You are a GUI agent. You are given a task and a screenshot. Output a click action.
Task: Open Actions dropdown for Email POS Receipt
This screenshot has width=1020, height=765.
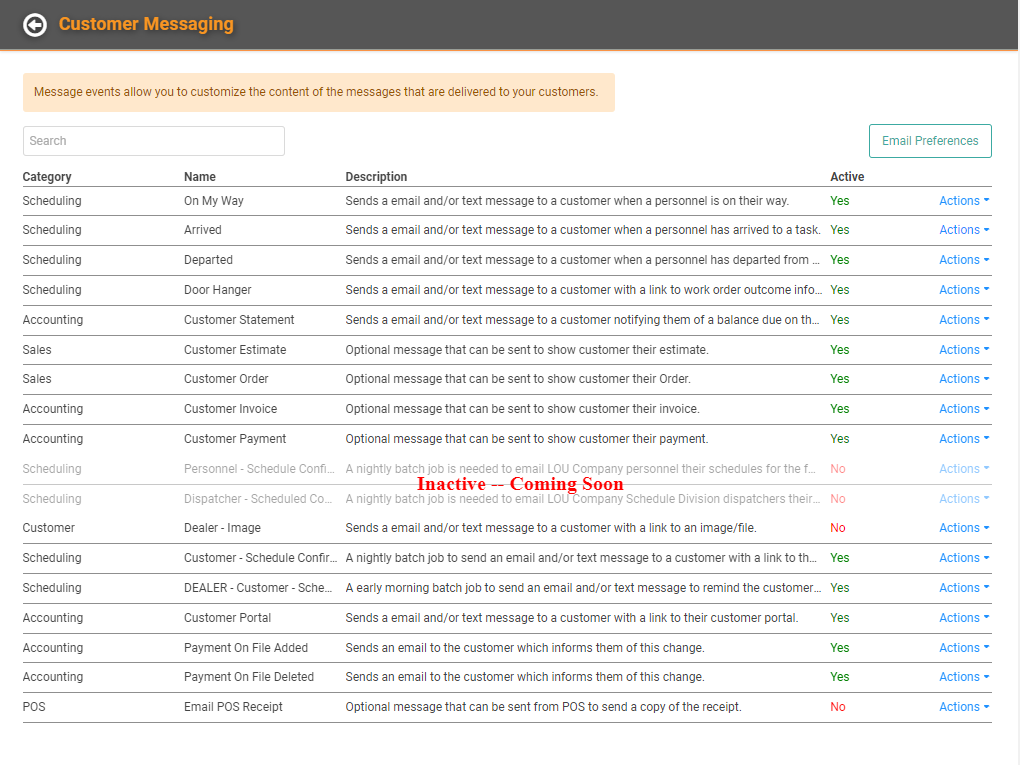click(x=964, y=707)
